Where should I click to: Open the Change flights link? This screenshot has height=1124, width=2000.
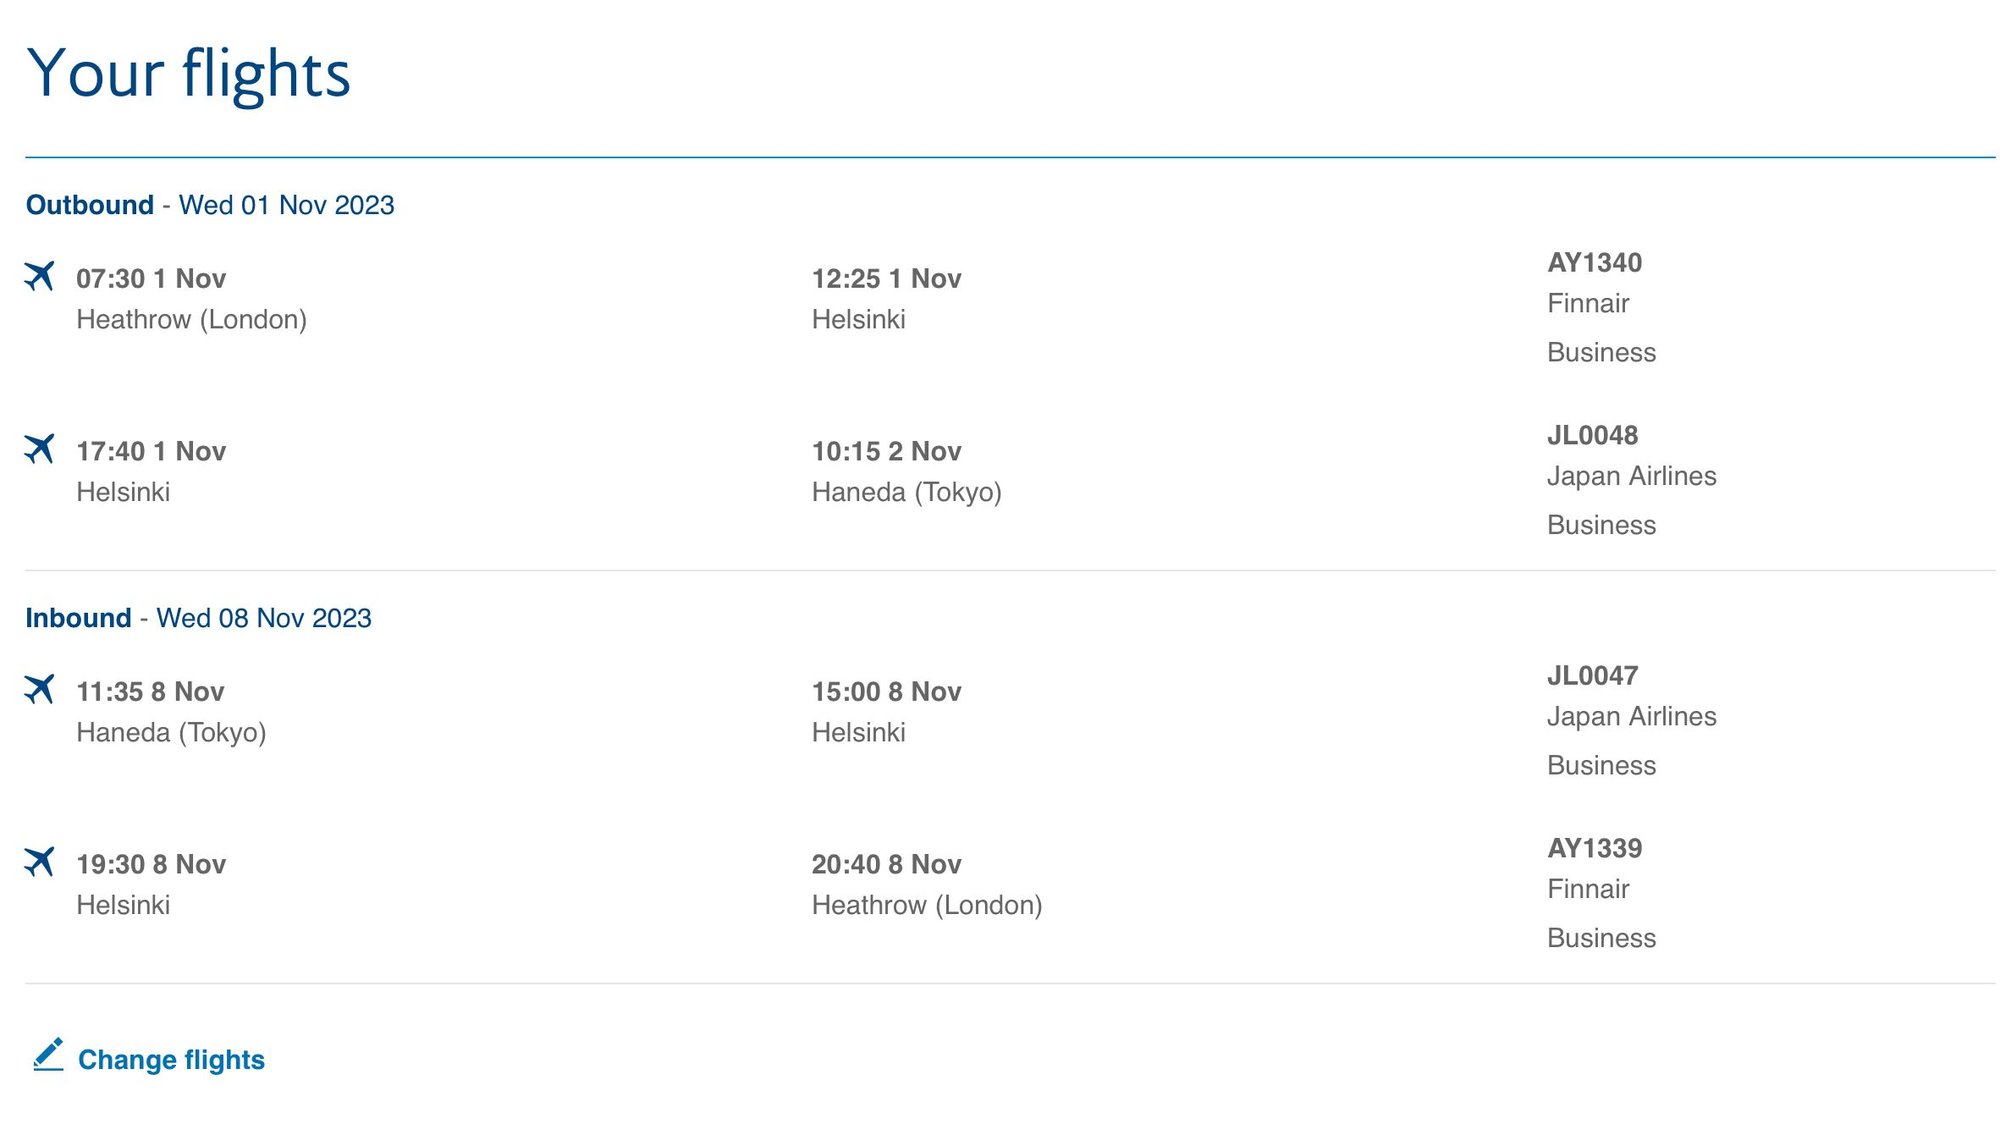(172, 1059)
